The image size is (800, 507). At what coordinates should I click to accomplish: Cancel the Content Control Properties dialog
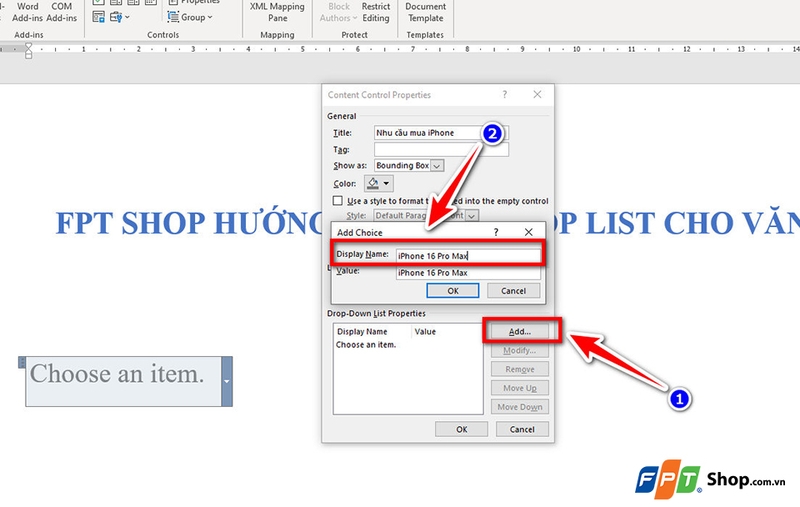coord(522,429)
